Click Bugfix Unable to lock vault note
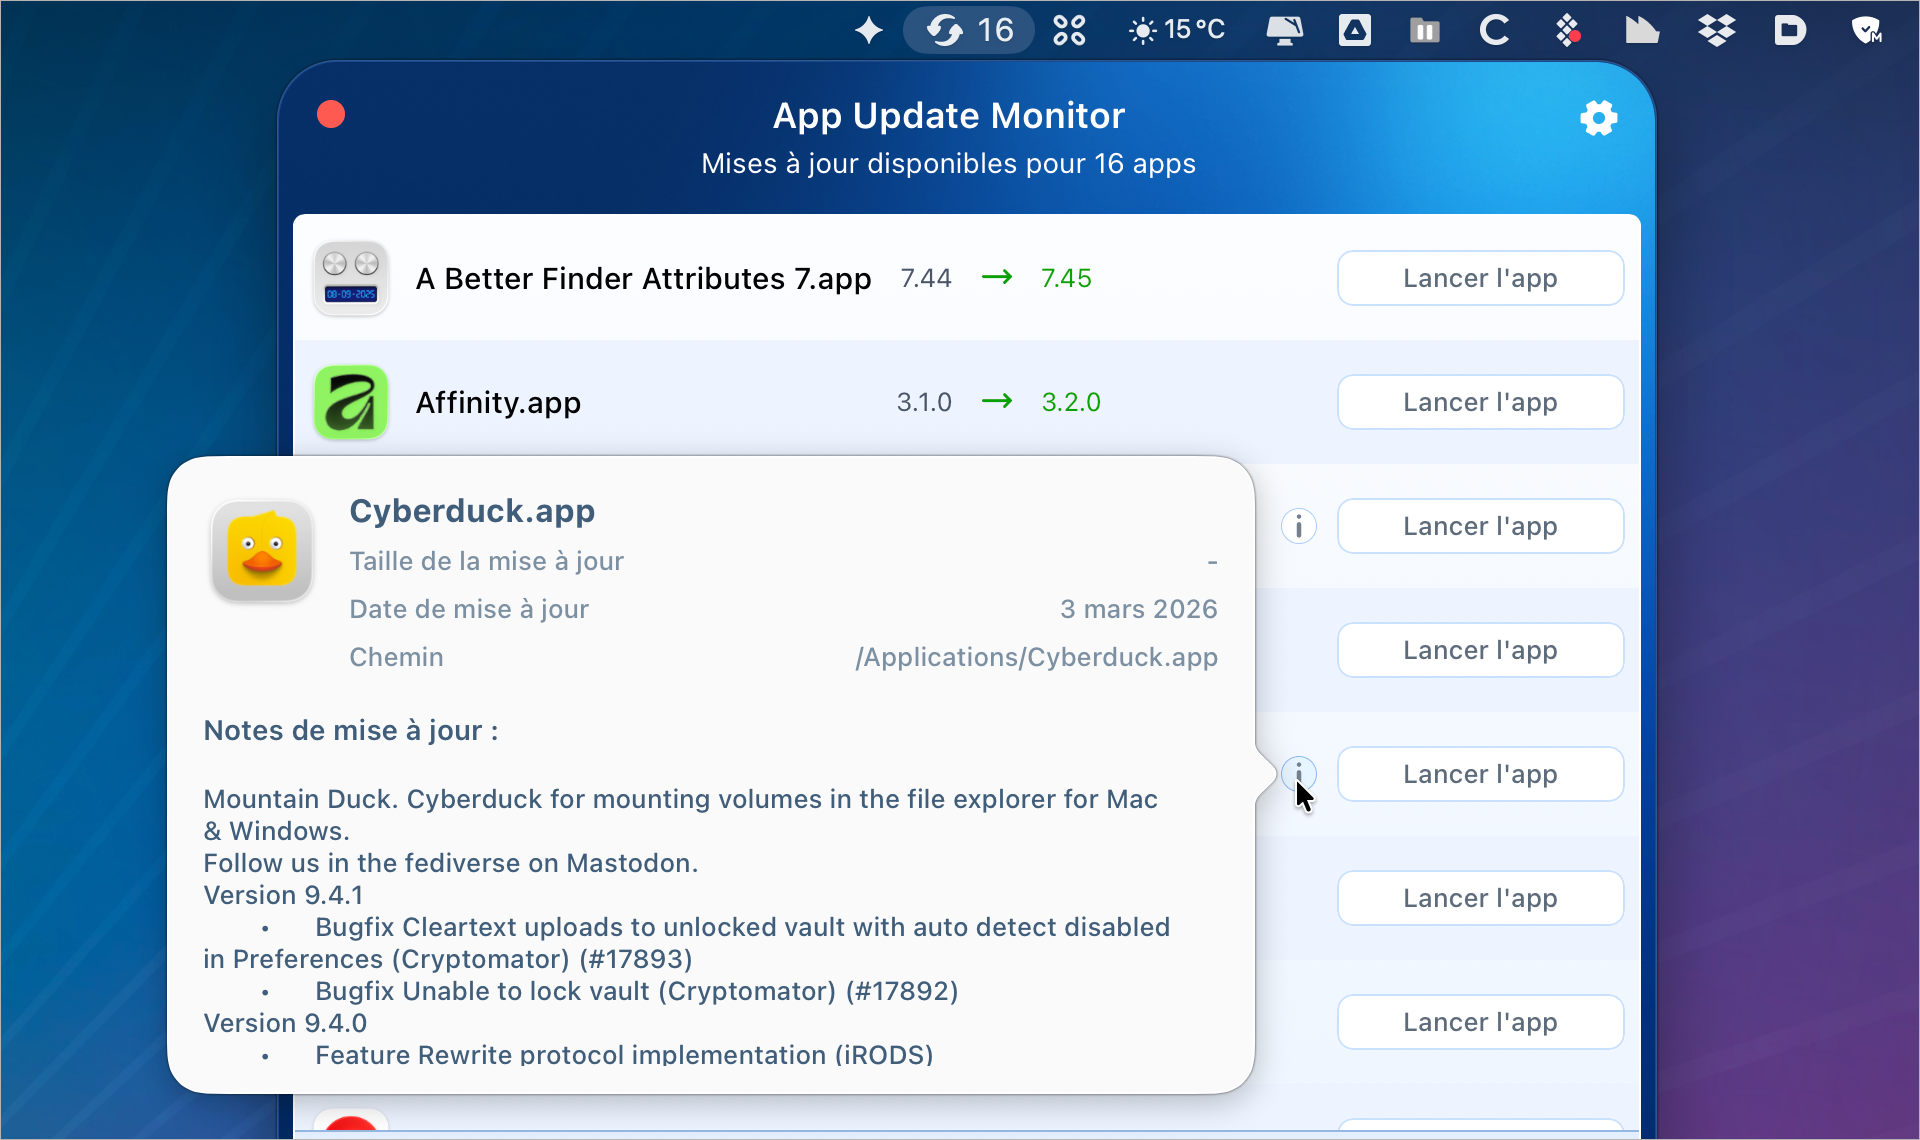 pos(636,991)
